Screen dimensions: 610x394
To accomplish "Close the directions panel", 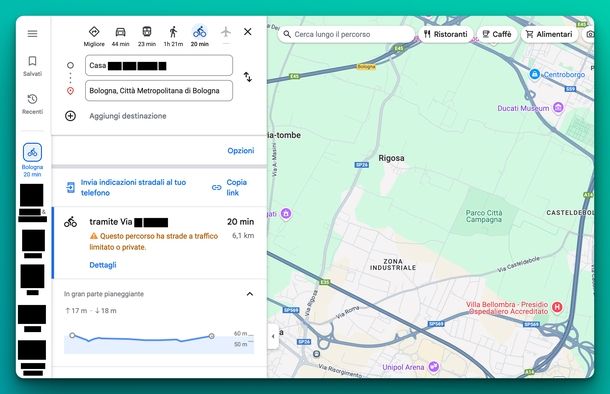I will coord(248,32).
